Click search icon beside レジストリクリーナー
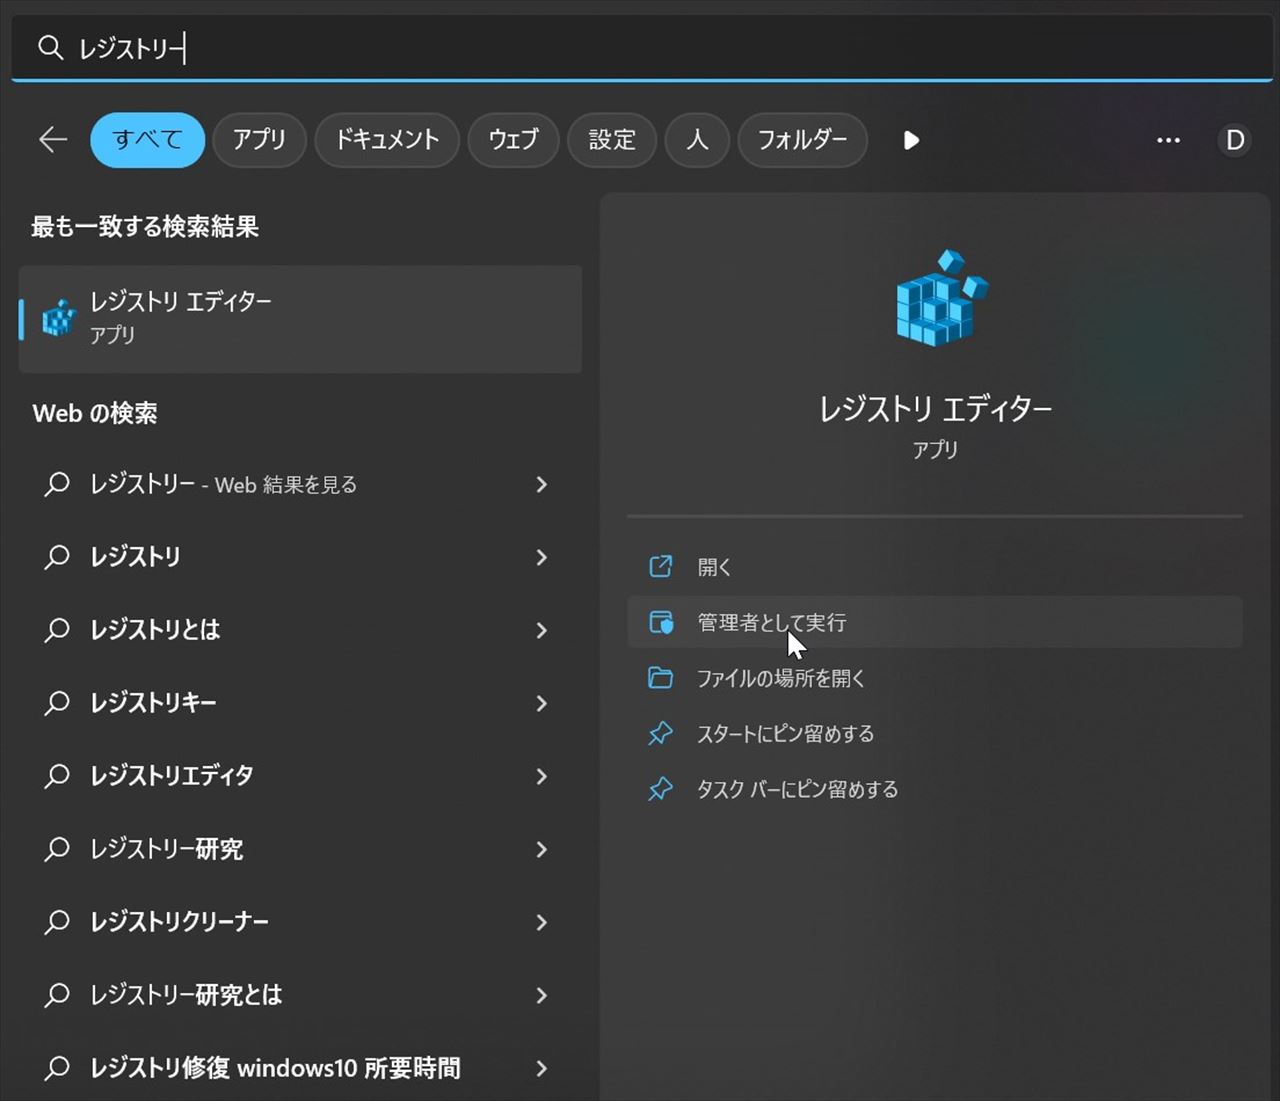The image size is (1280, 1101). tap(57, 922)
